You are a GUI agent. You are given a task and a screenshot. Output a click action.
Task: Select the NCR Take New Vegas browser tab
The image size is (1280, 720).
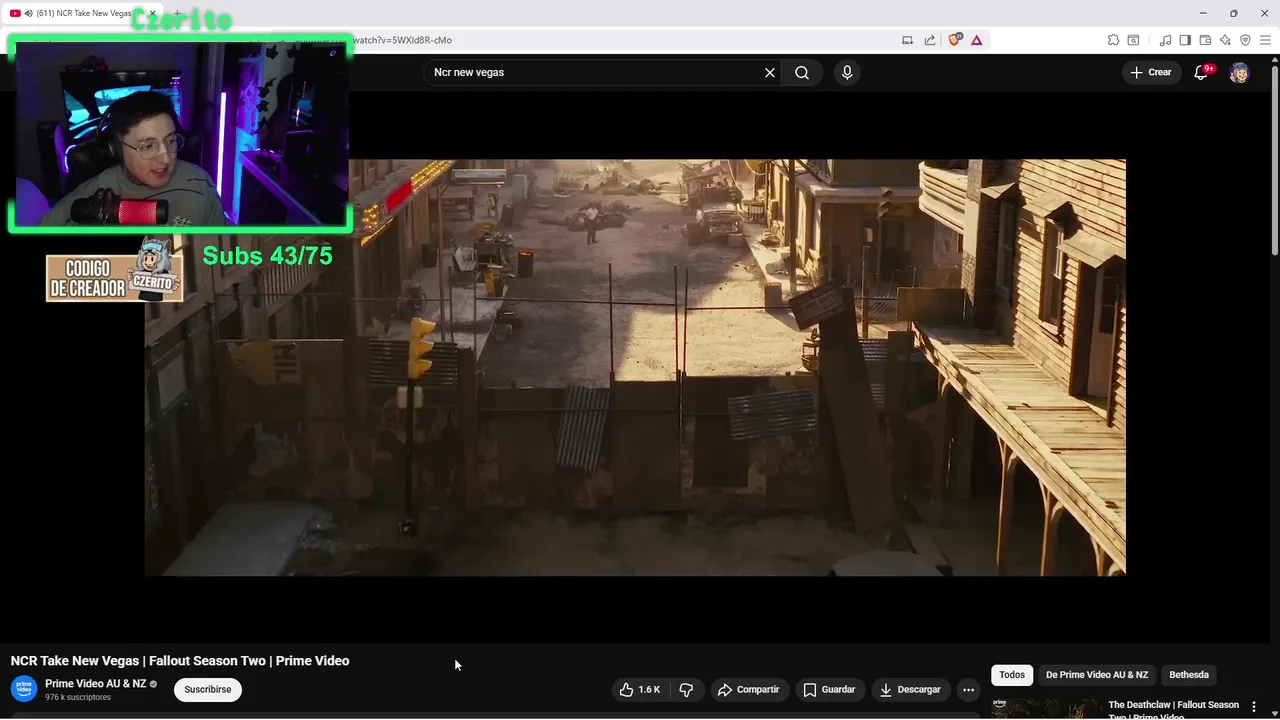tap(80, 13)
